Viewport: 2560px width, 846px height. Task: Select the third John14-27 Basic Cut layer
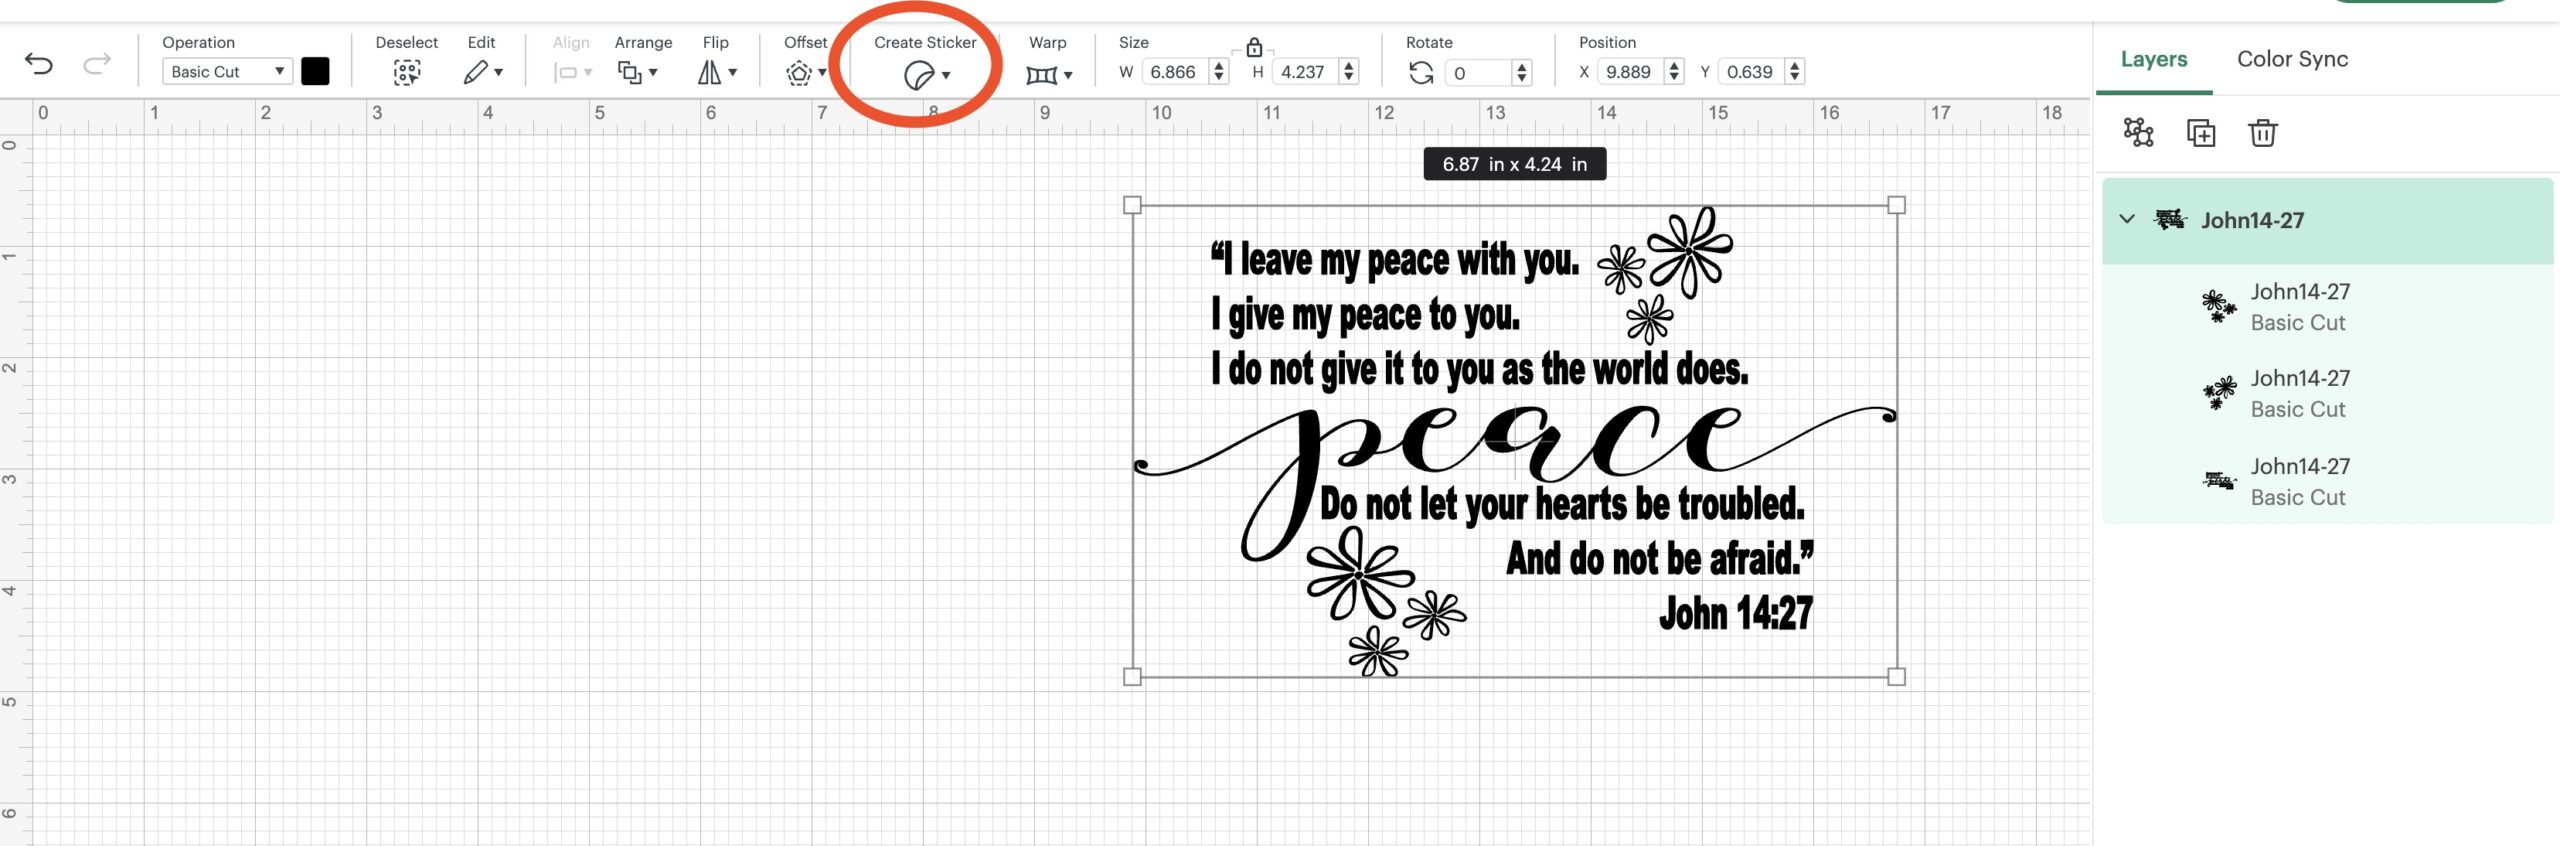2327,481
